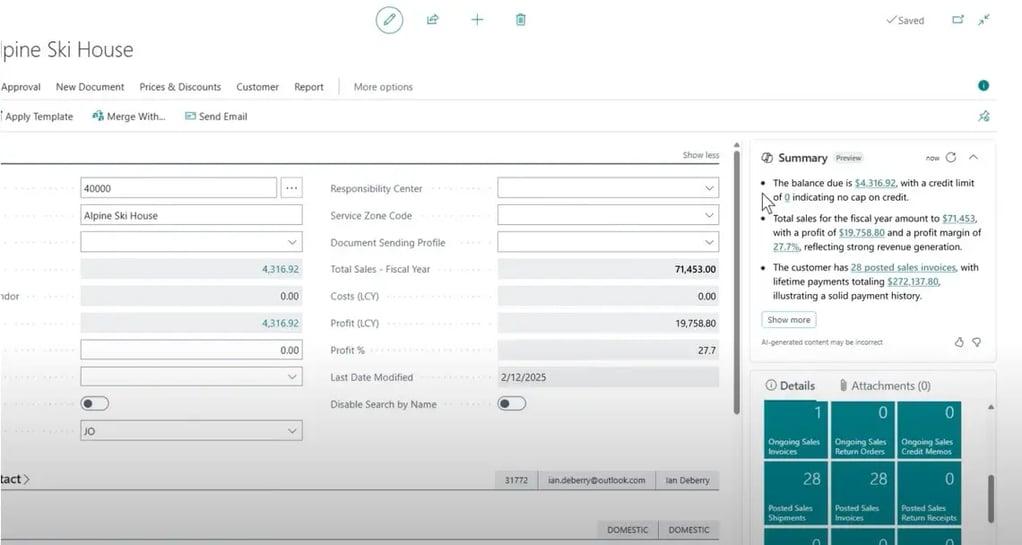The width and height of the screenshot is (1022, 545).
Task: Click Merge With action
Action: [128, 116]
